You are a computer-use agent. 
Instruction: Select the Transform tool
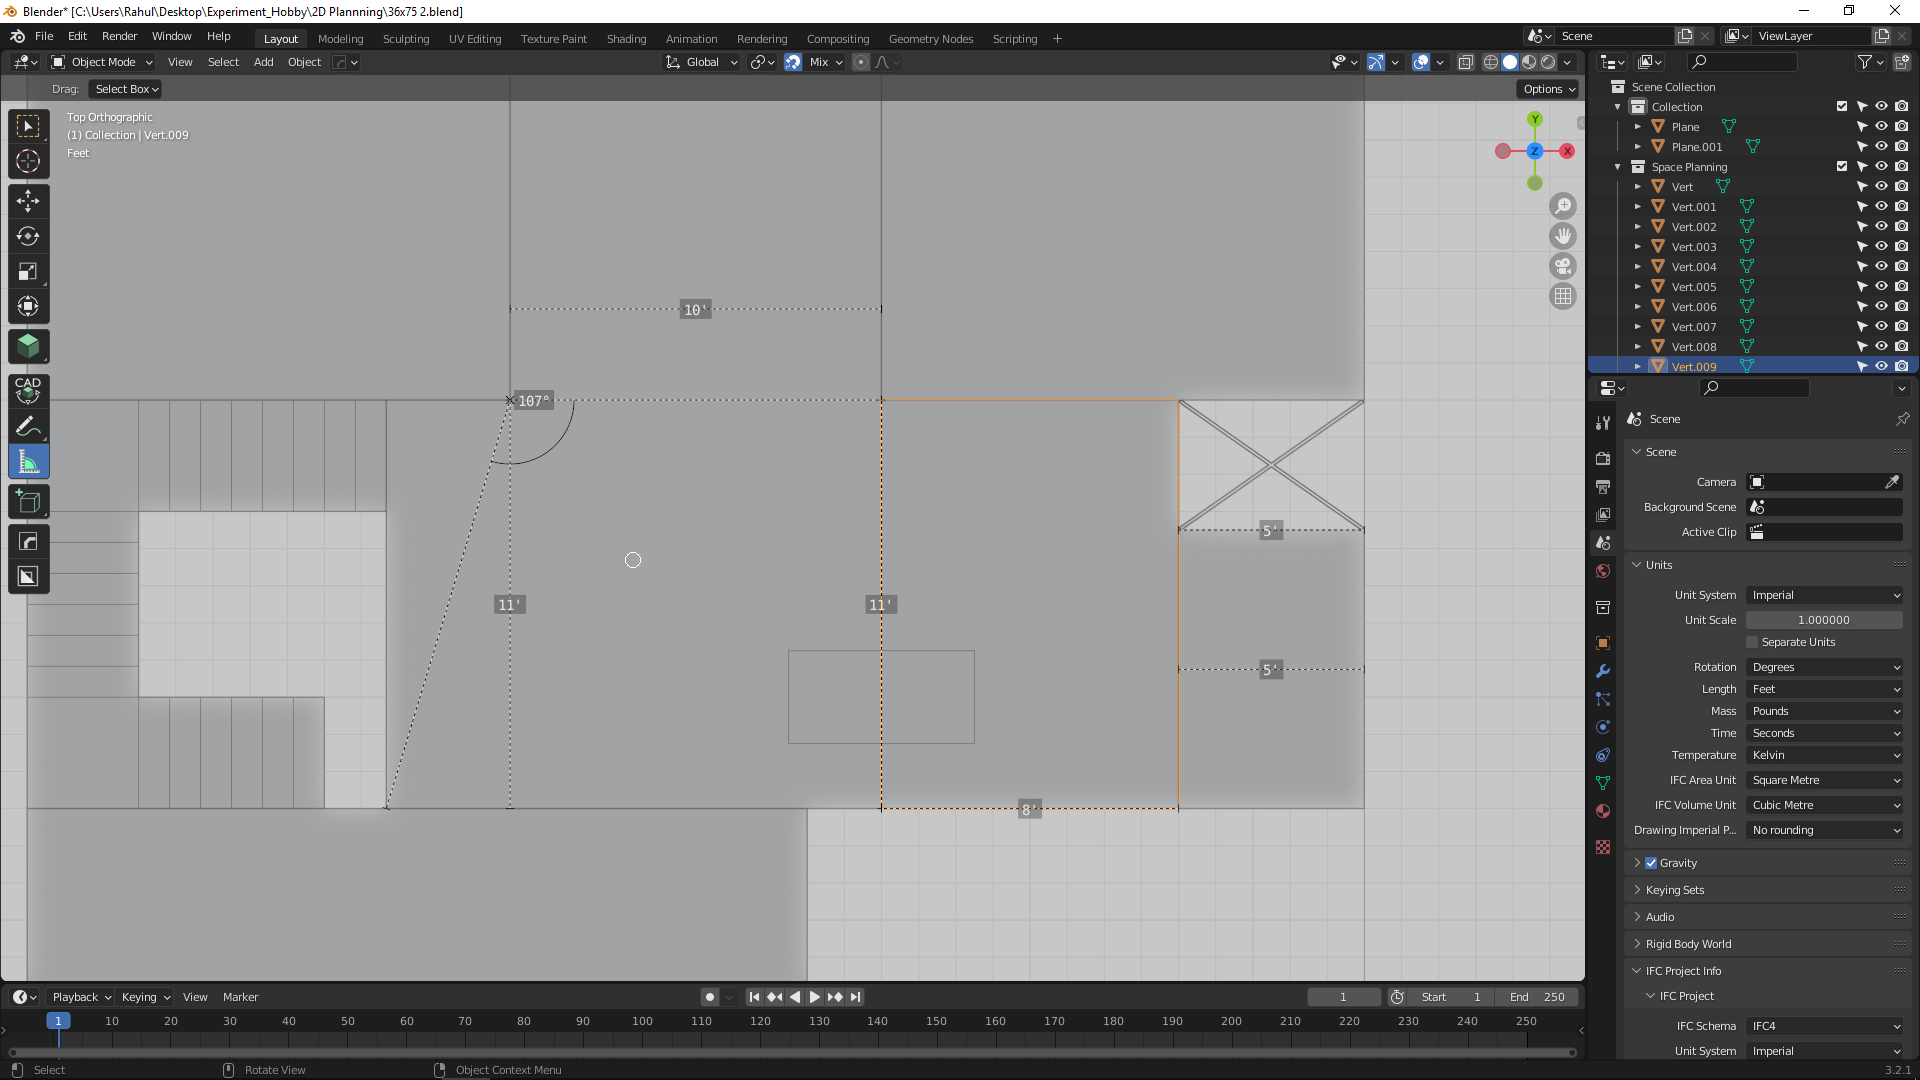pos(28,306)
